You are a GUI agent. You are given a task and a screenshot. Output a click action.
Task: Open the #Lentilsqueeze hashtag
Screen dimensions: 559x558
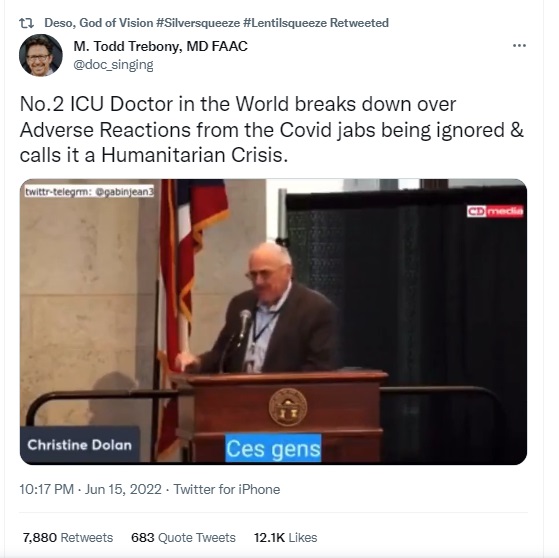click(x=285, y=23)
